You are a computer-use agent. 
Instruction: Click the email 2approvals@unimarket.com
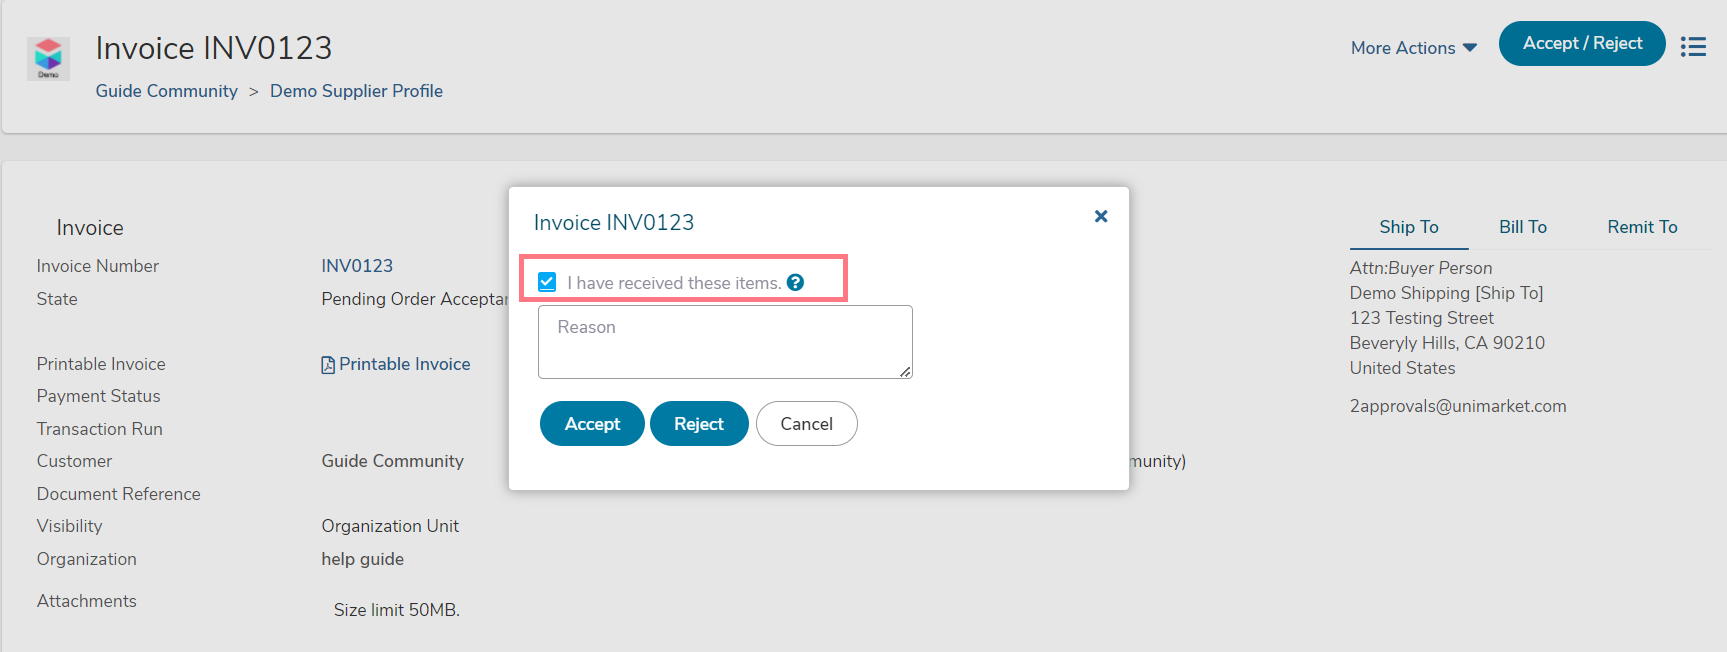click(x=1458, y=406)
